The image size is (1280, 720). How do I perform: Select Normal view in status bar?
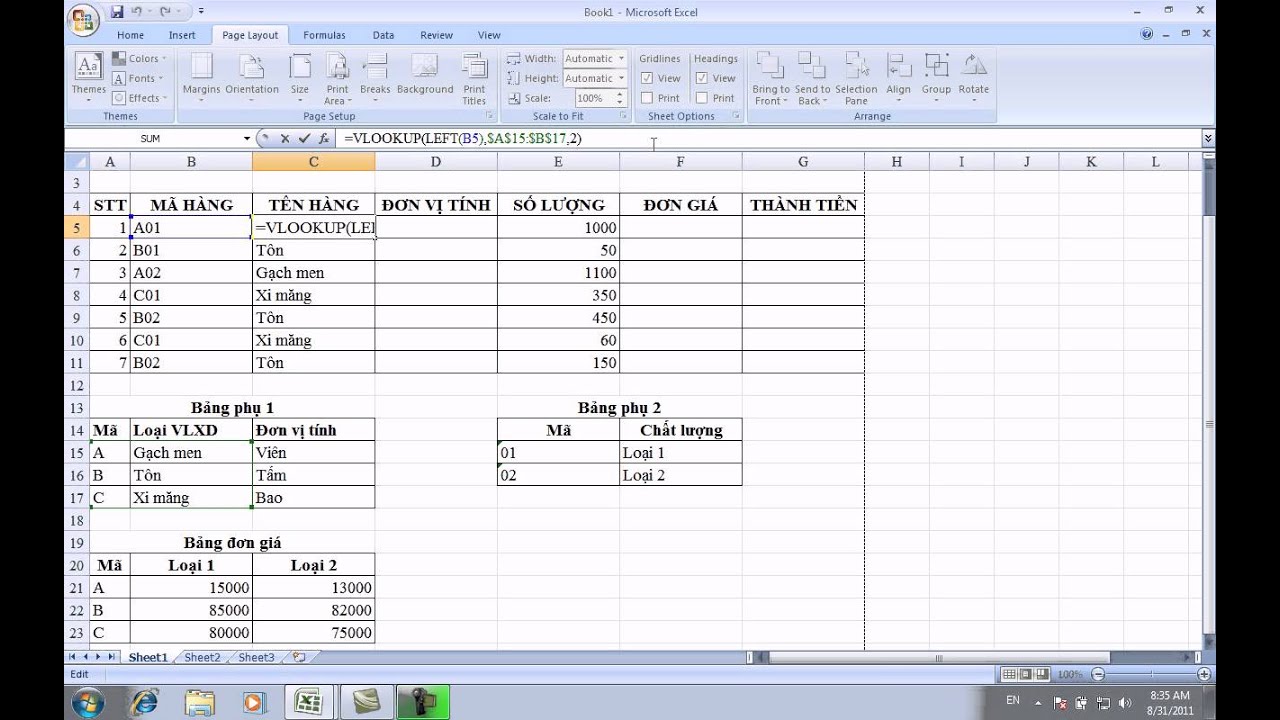[x=1010, y=675]
